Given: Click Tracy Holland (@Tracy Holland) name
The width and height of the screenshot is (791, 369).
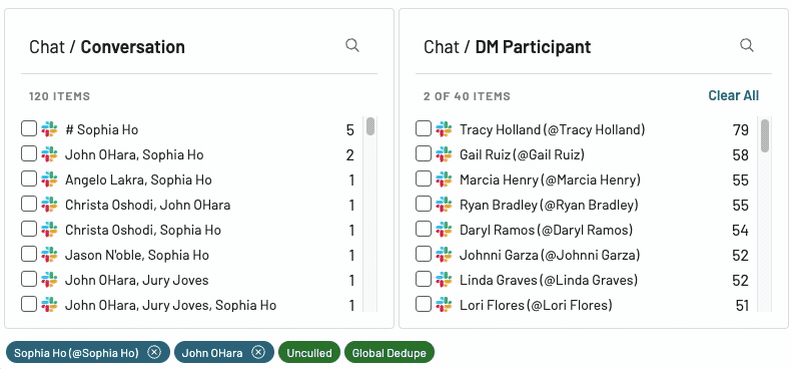Looking at the screenshot, I should (552, 130).
